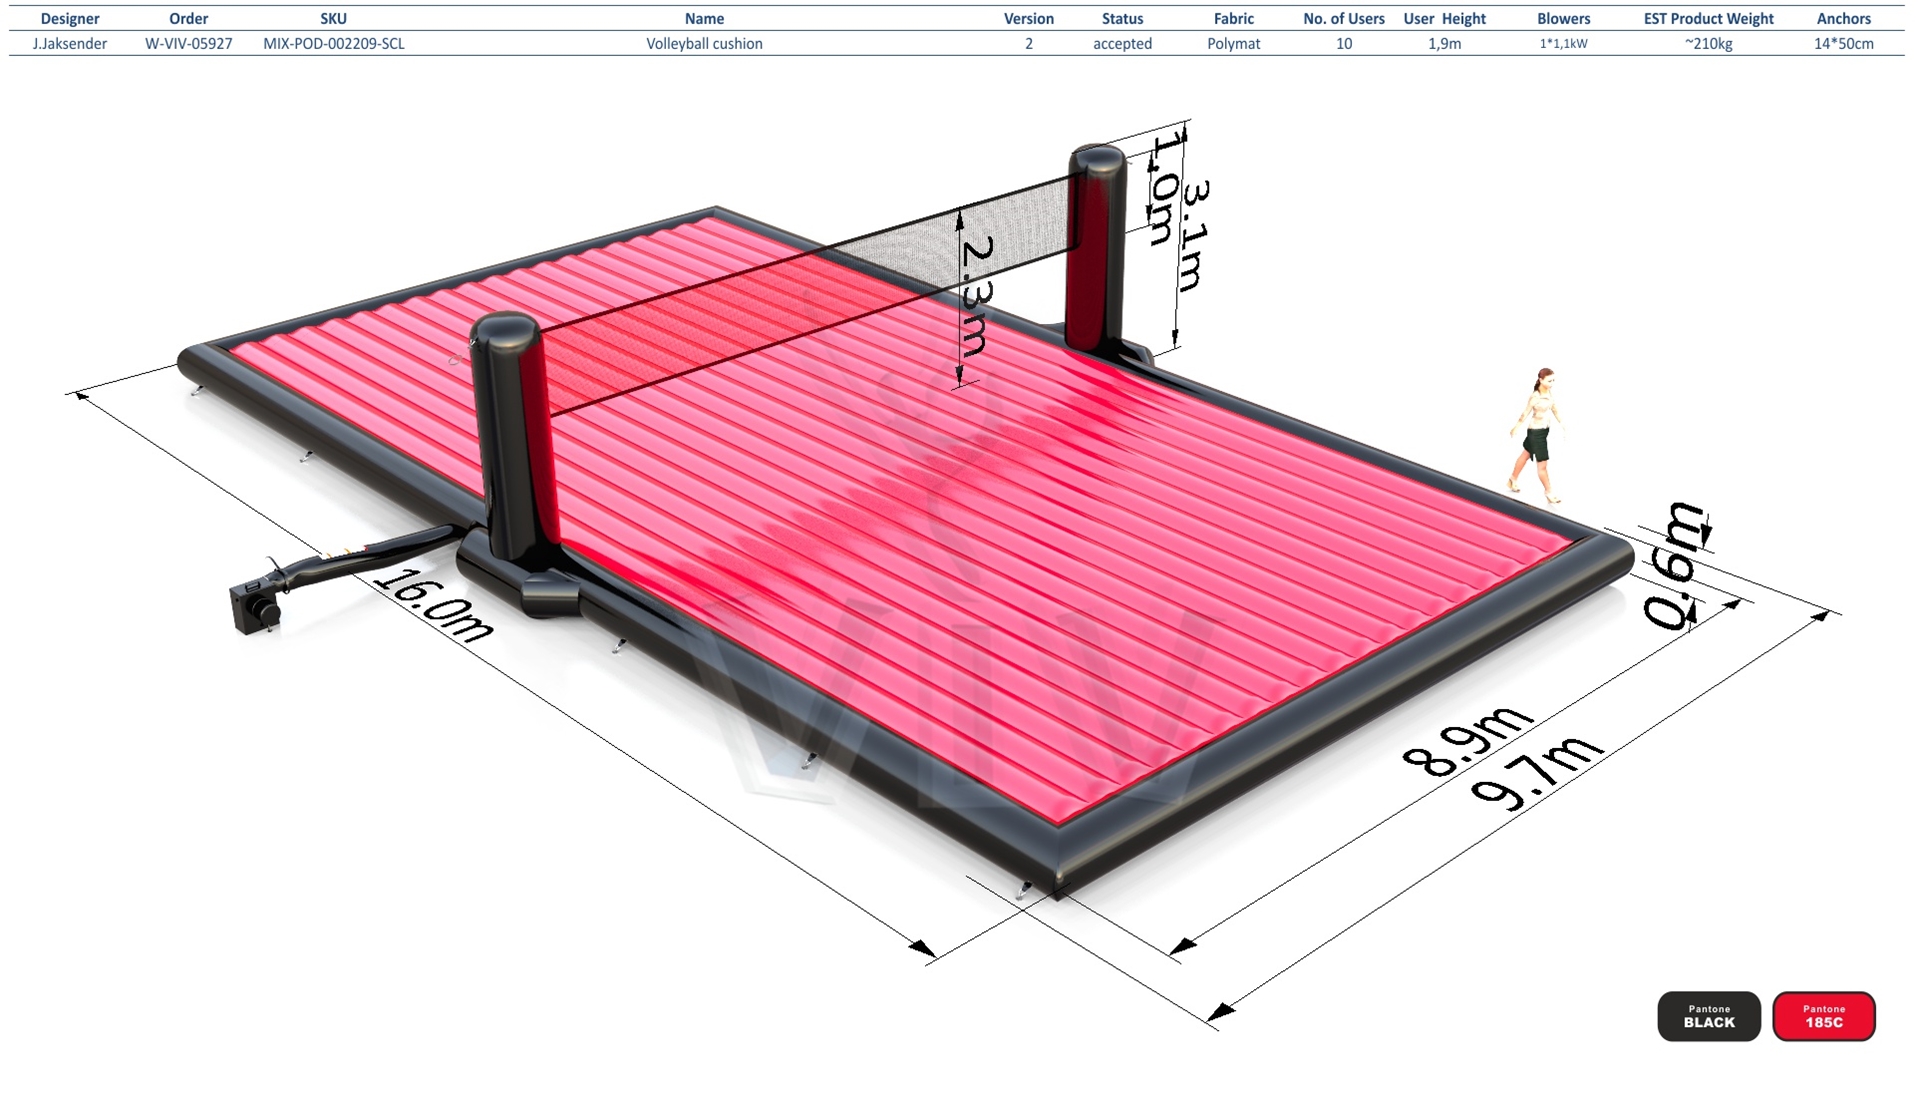The image size is (1920, 1104).
Task: Click anchors value 14*50cm
Action: pyautogui.click(x=1844, y=43)
